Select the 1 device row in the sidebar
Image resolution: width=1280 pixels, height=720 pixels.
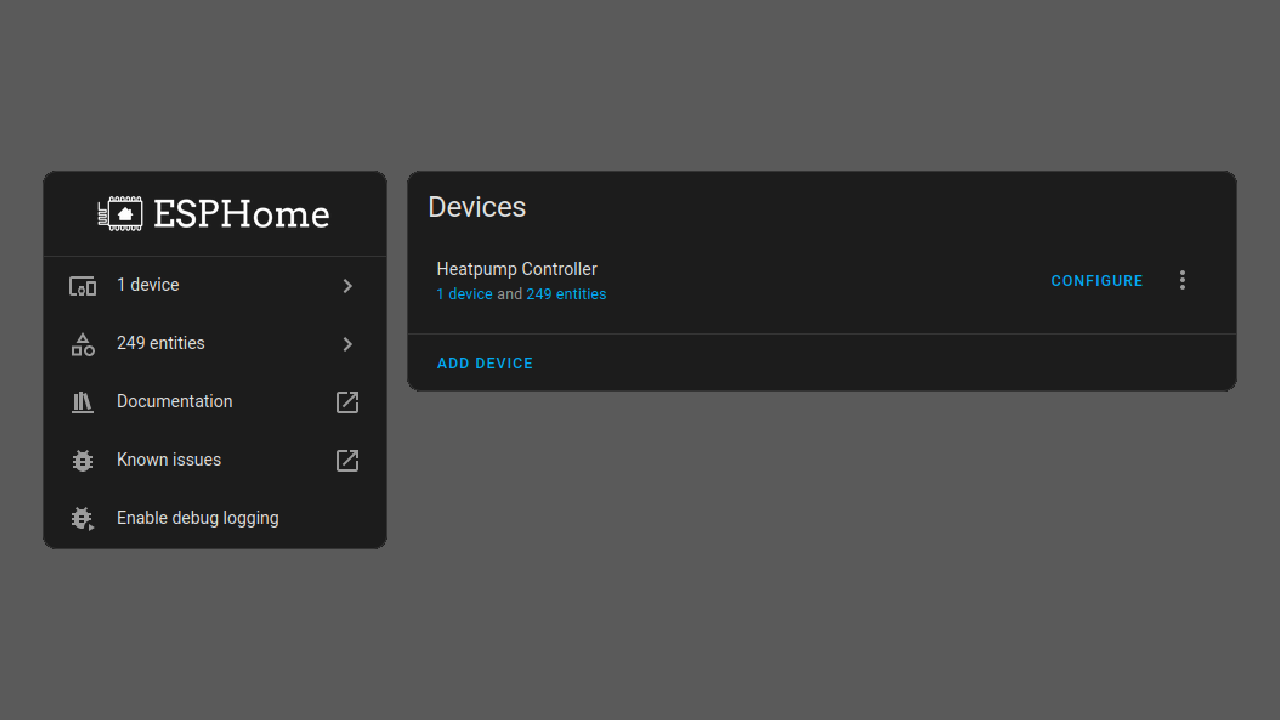(148, 285)
